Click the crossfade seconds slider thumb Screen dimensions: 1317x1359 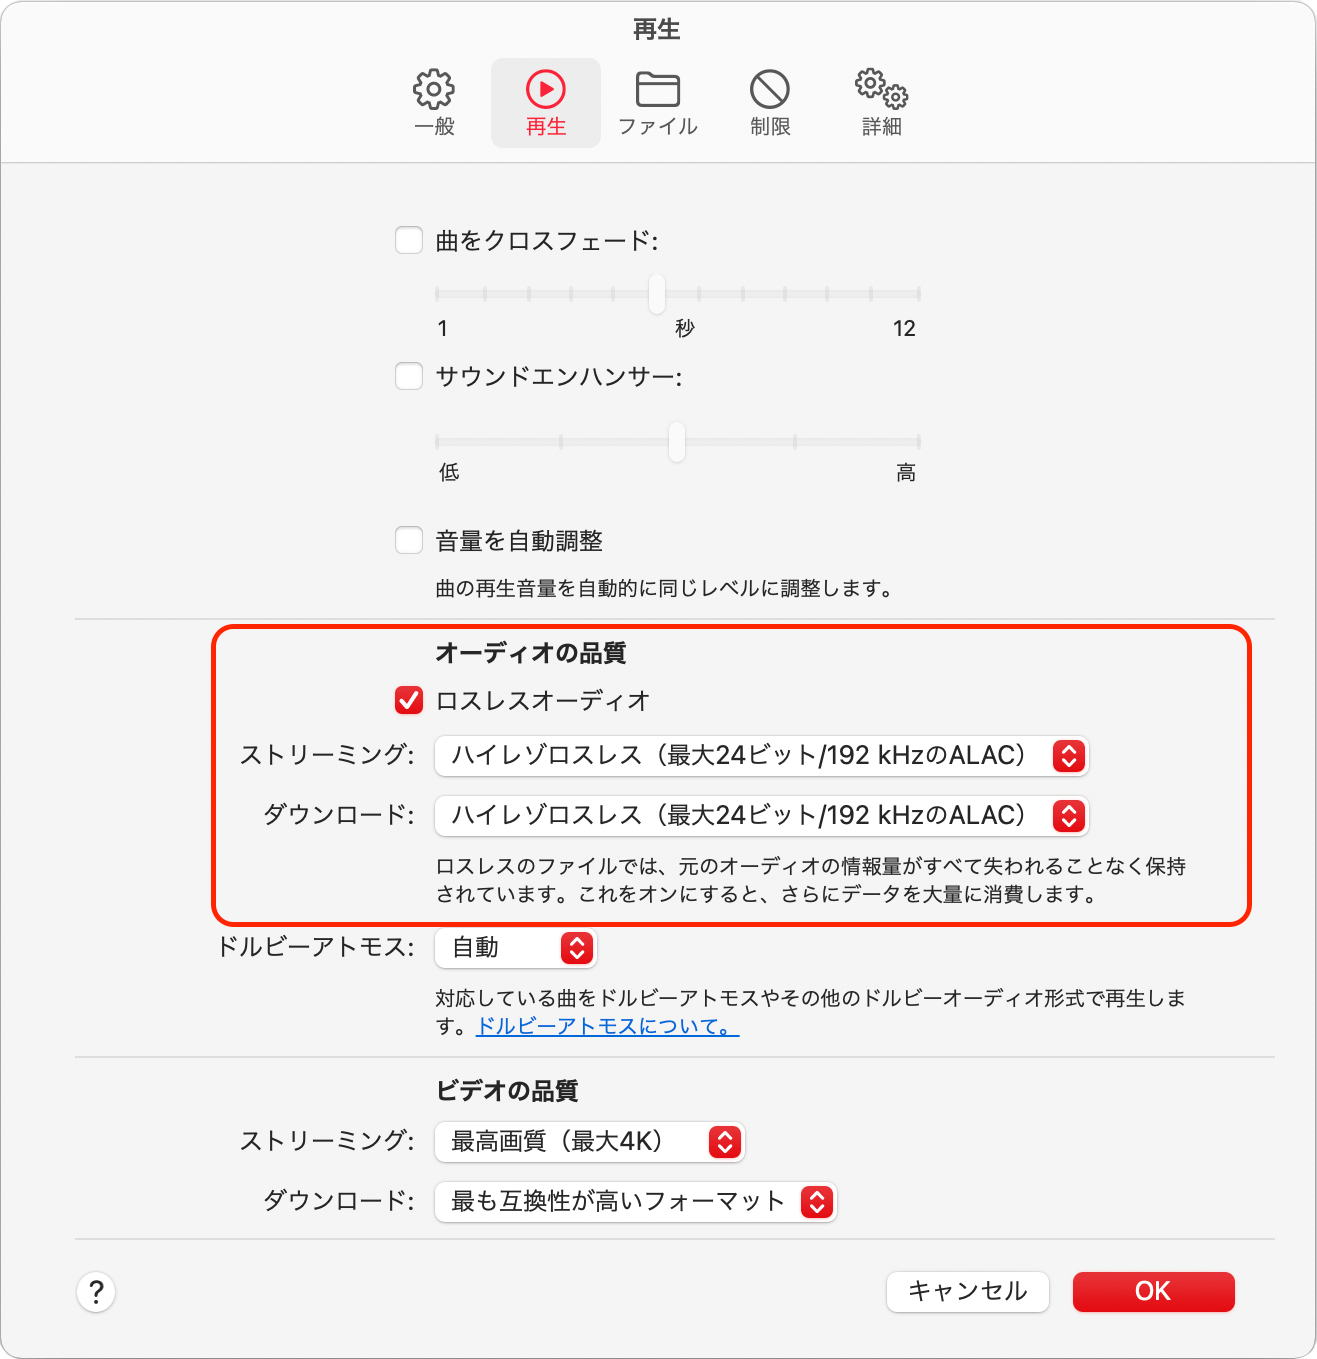(x=656, y=294)
